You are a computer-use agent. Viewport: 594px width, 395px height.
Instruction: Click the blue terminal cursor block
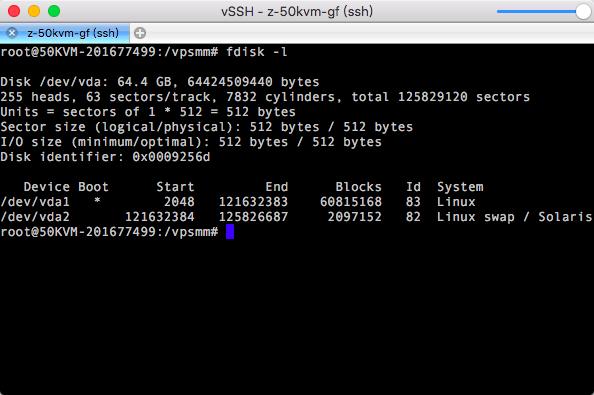click(x=230, y=232)
